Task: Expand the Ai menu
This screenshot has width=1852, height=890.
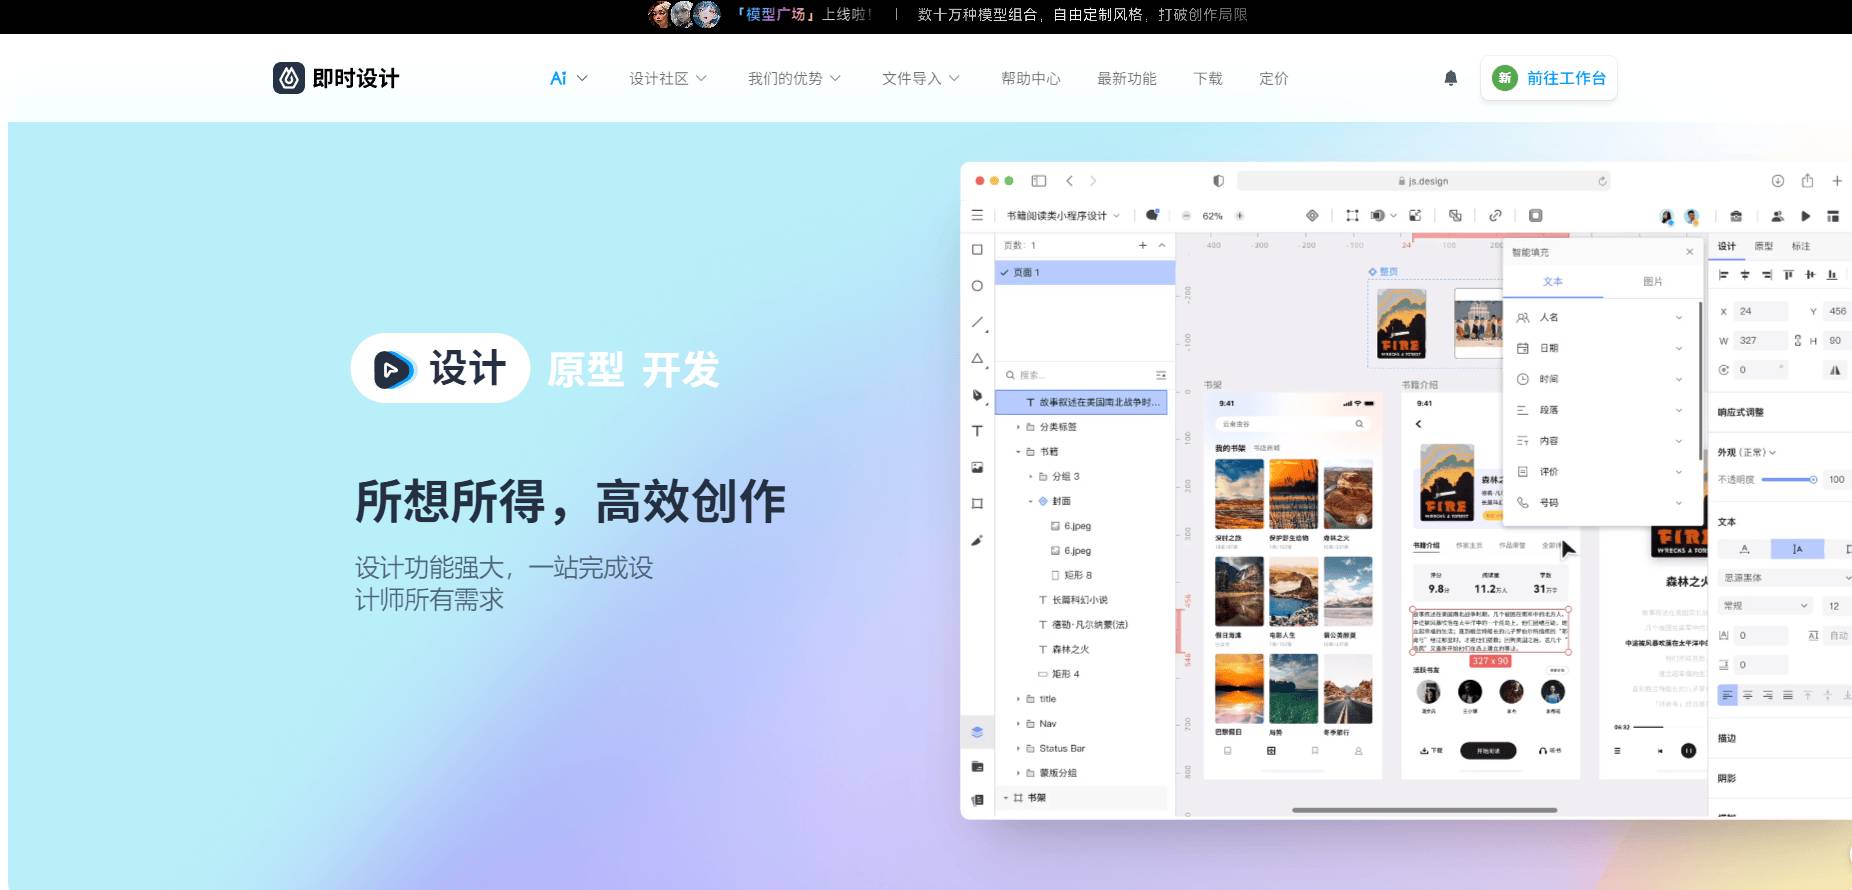Action: (568, 78)
